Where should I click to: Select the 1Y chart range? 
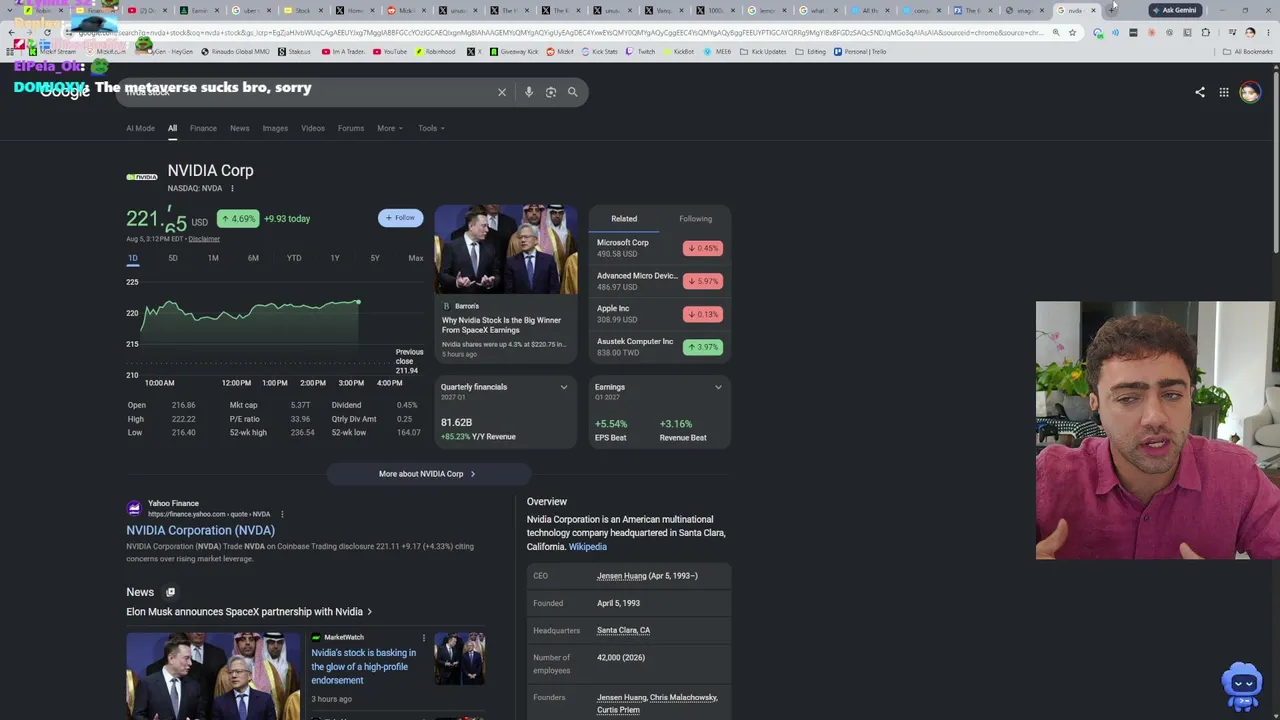[335, 258]
